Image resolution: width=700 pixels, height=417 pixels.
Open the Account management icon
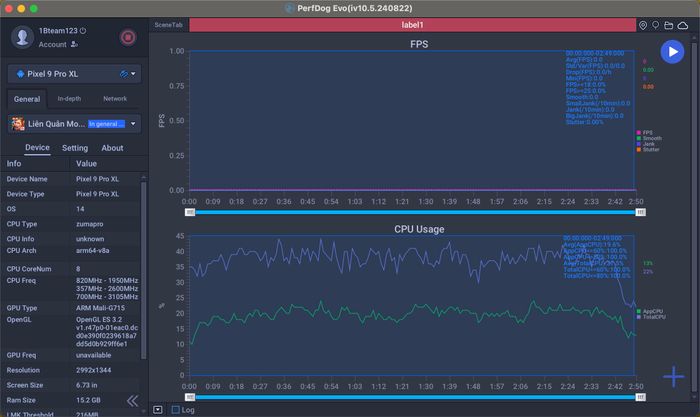point(74,44)
